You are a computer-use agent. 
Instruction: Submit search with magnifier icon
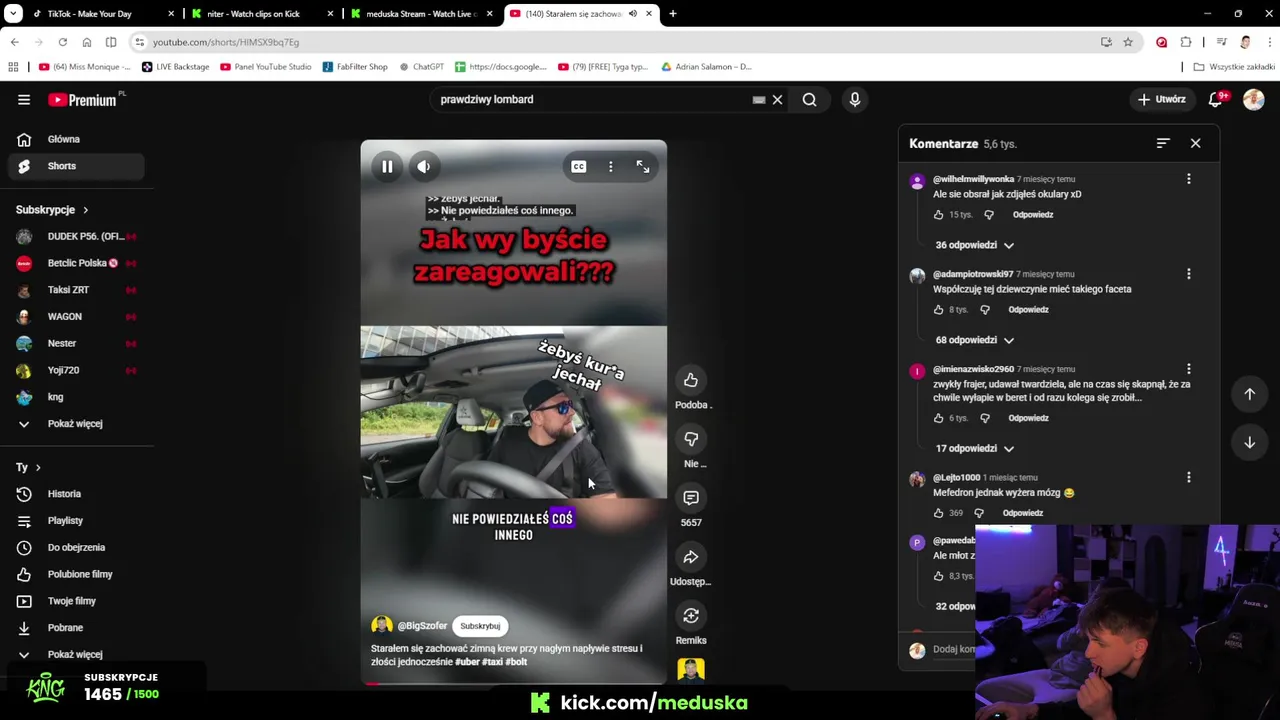pyautogui.click(x=809, y=100)
